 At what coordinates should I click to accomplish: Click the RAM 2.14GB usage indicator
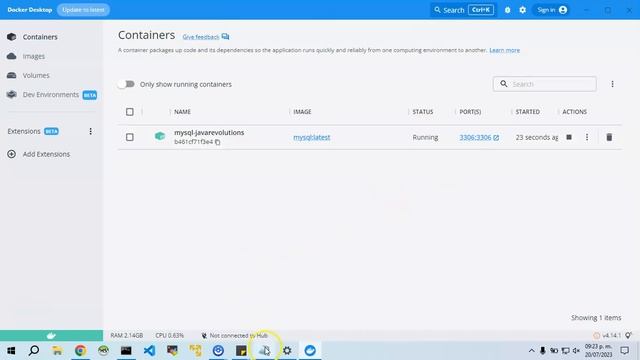click(127, 336)
